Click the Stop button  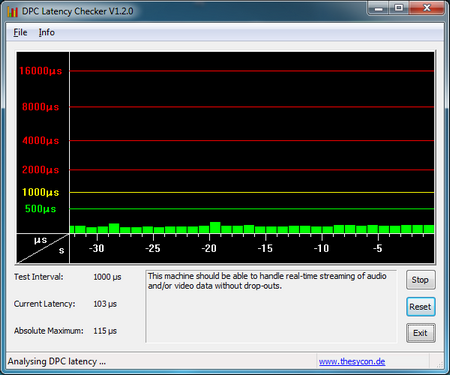point(420,280)
